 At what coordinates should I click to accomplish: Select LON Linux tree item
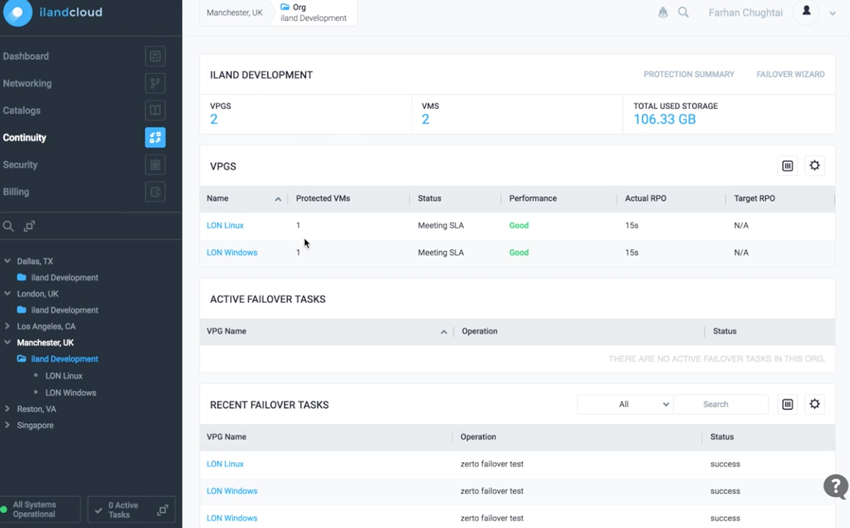pos(64,376)
